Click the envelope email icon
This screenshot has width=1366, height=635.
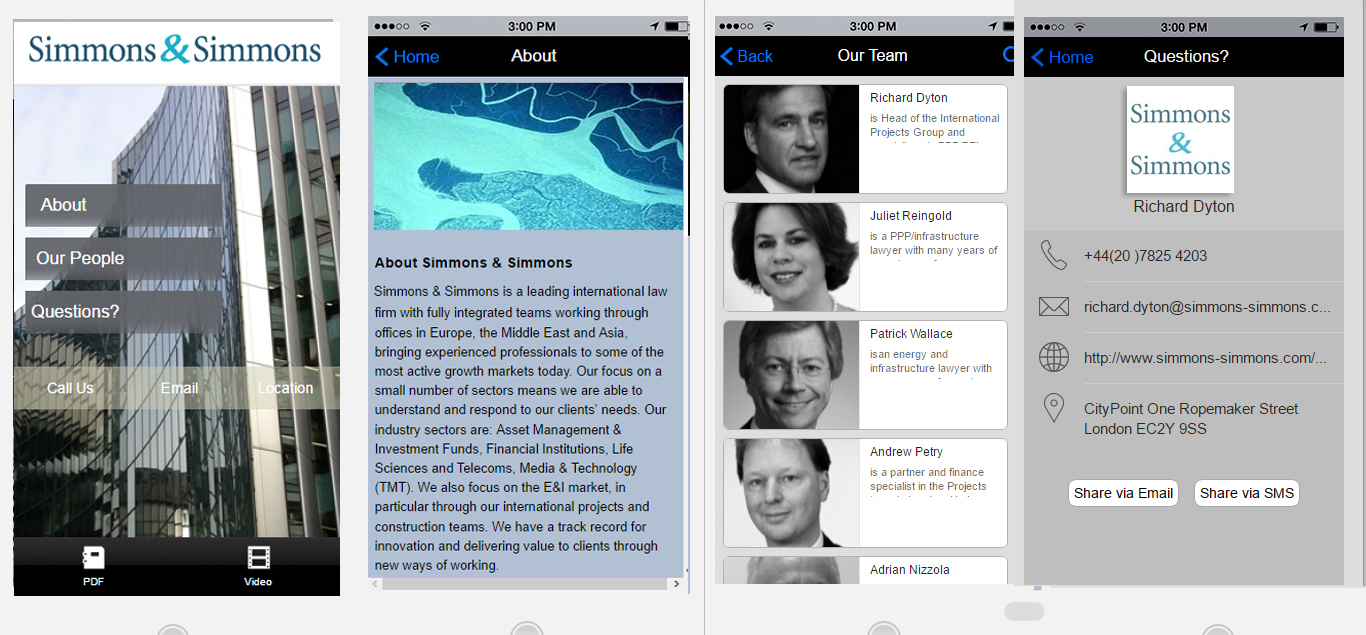(1053, 307)
